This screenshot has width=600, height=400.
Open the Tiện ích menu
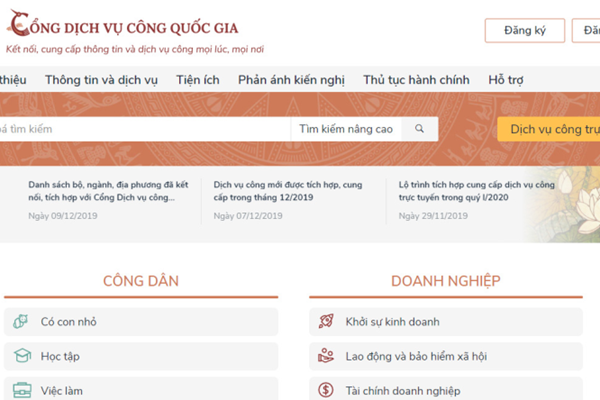point(198,80)
